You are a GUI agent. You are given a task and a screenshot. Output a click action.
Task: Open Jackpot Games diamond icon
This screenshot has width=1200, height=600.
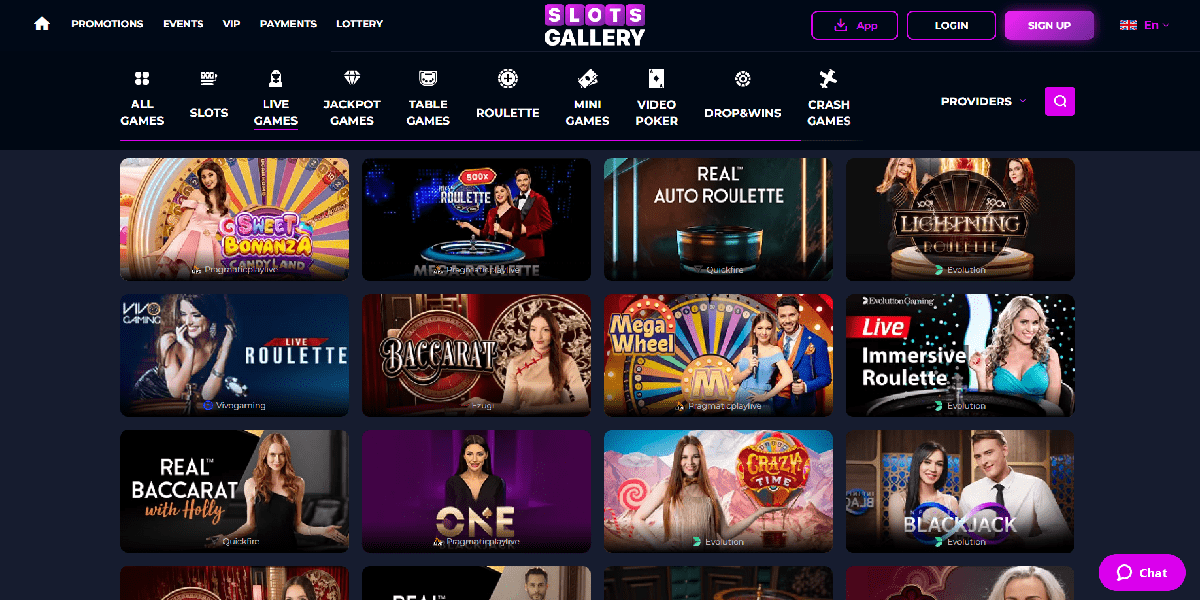(x=352, y=78)
